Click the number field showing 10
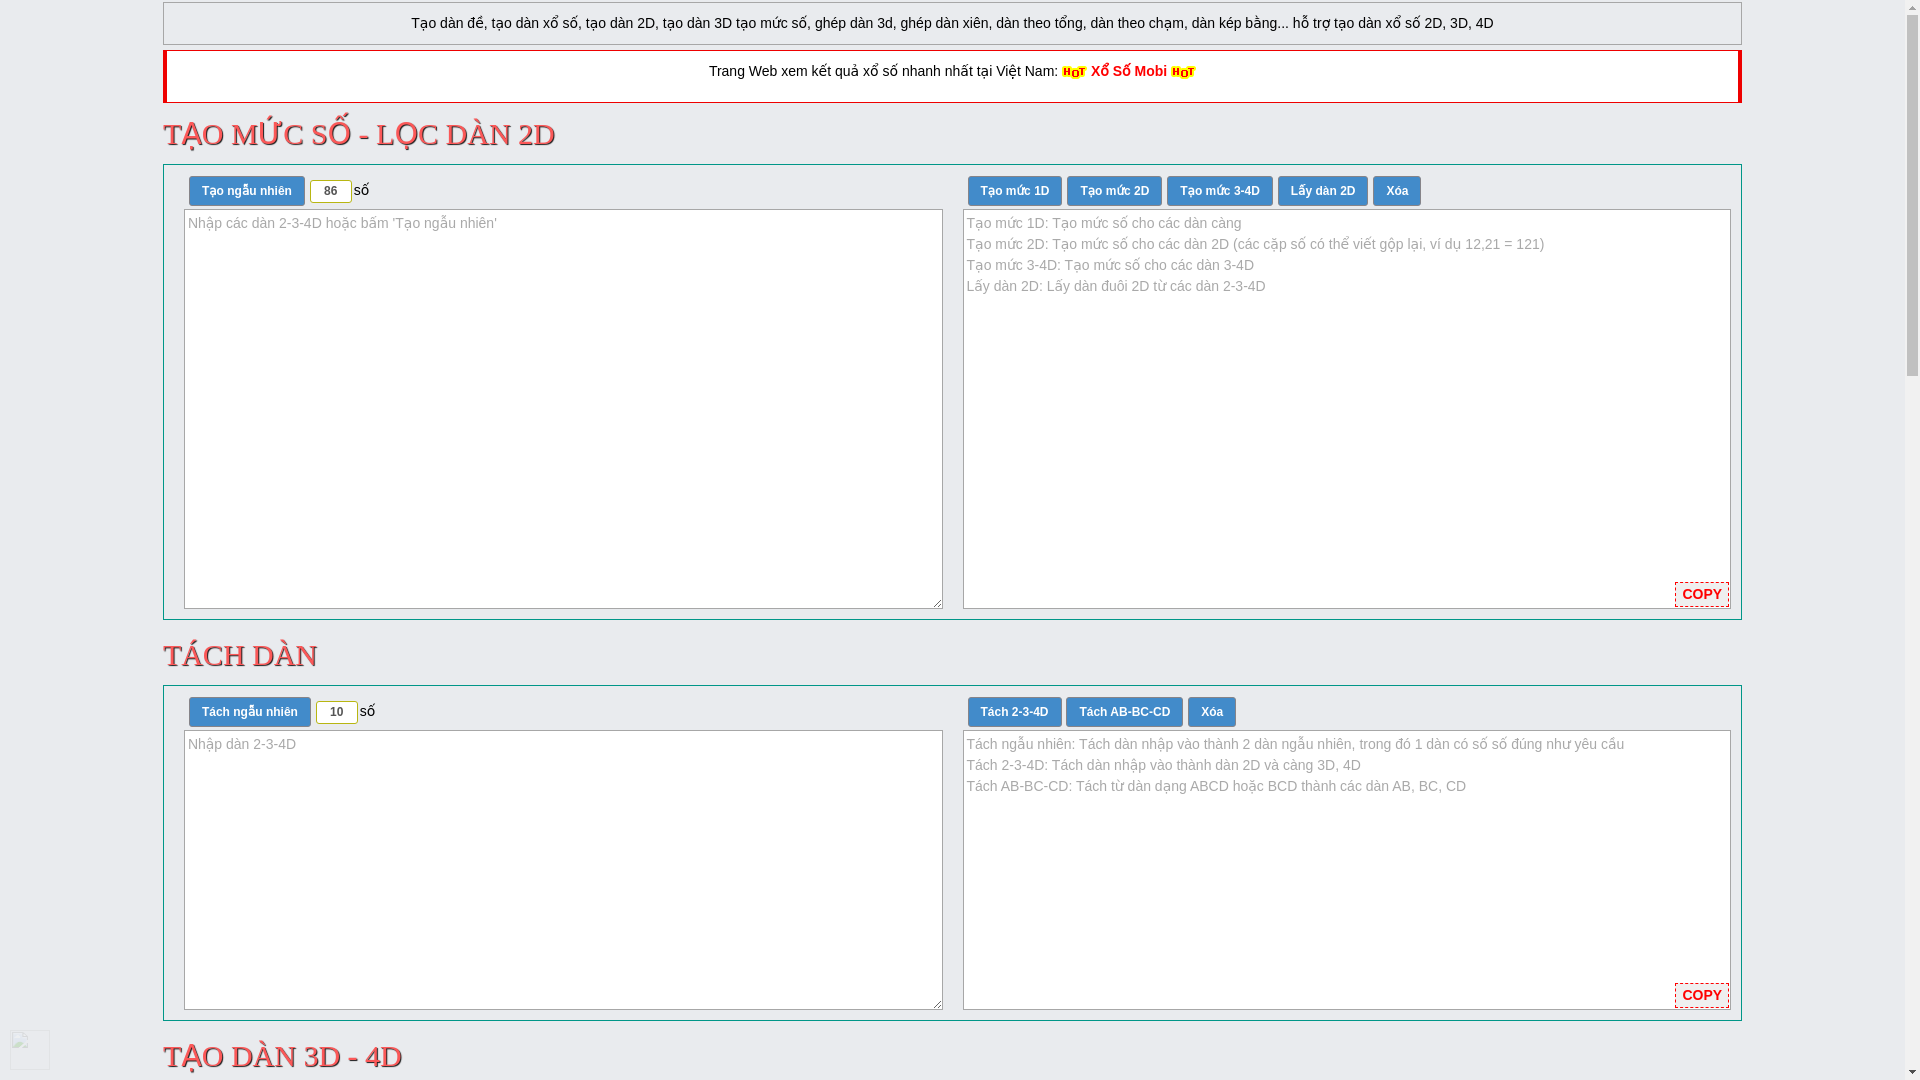The width and height of the screenshot is (1920, 1080). 336,712
